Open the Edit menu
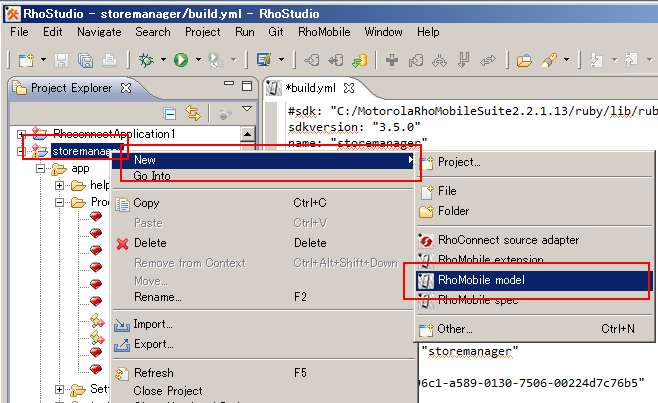Image resolution: width=658 pixels, height=403 pixels. [x=52, y=32]
